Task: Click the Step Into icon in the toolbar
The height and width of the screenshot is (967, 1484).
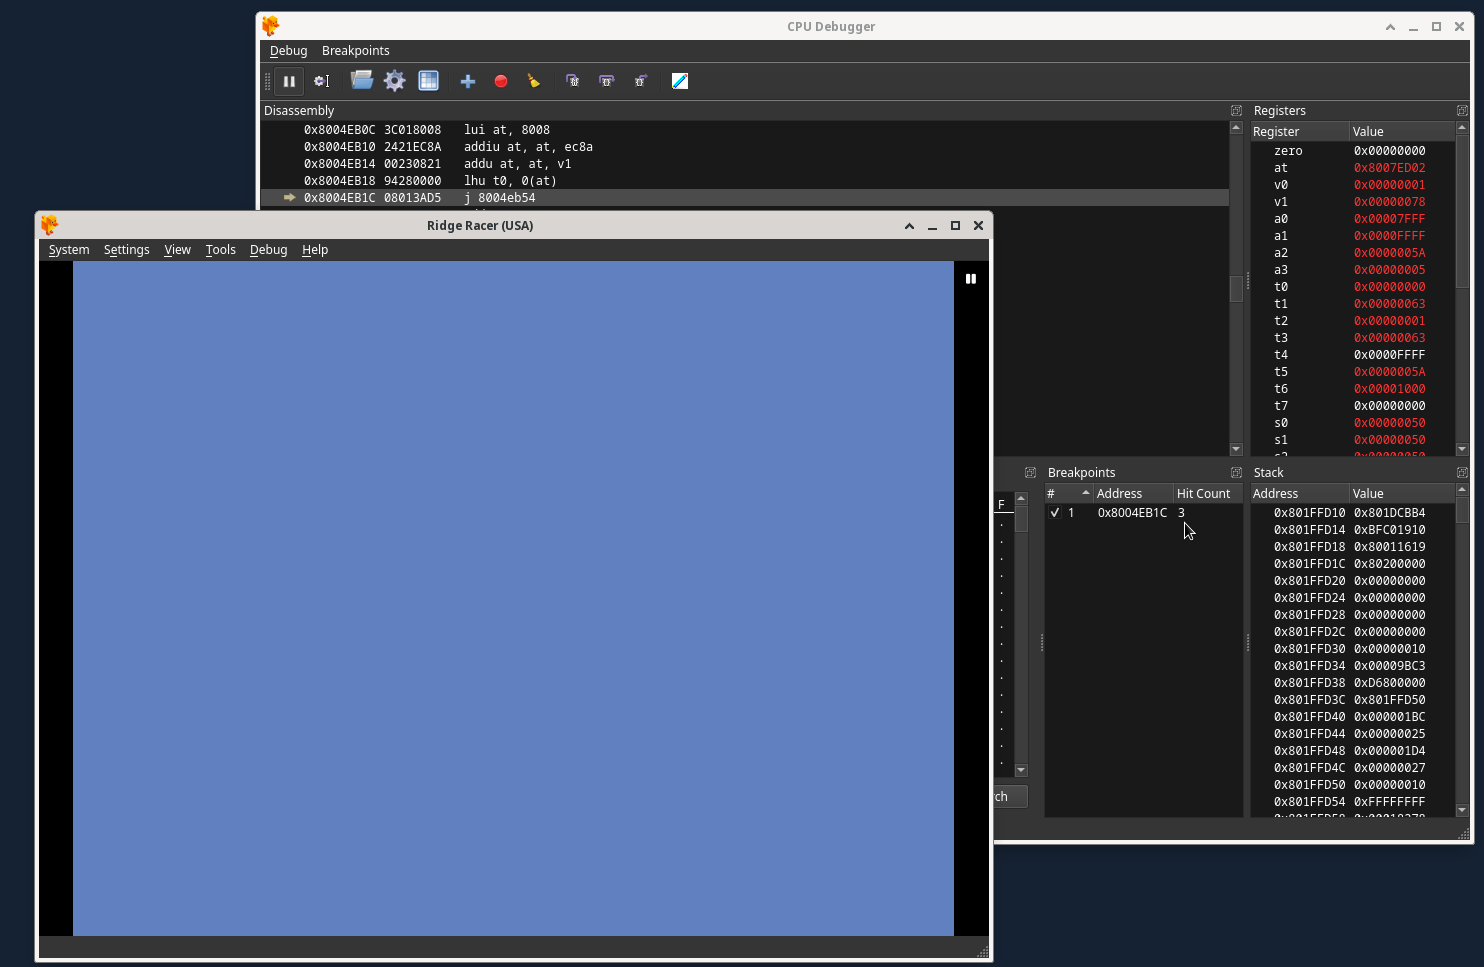Action: [573, 81]
